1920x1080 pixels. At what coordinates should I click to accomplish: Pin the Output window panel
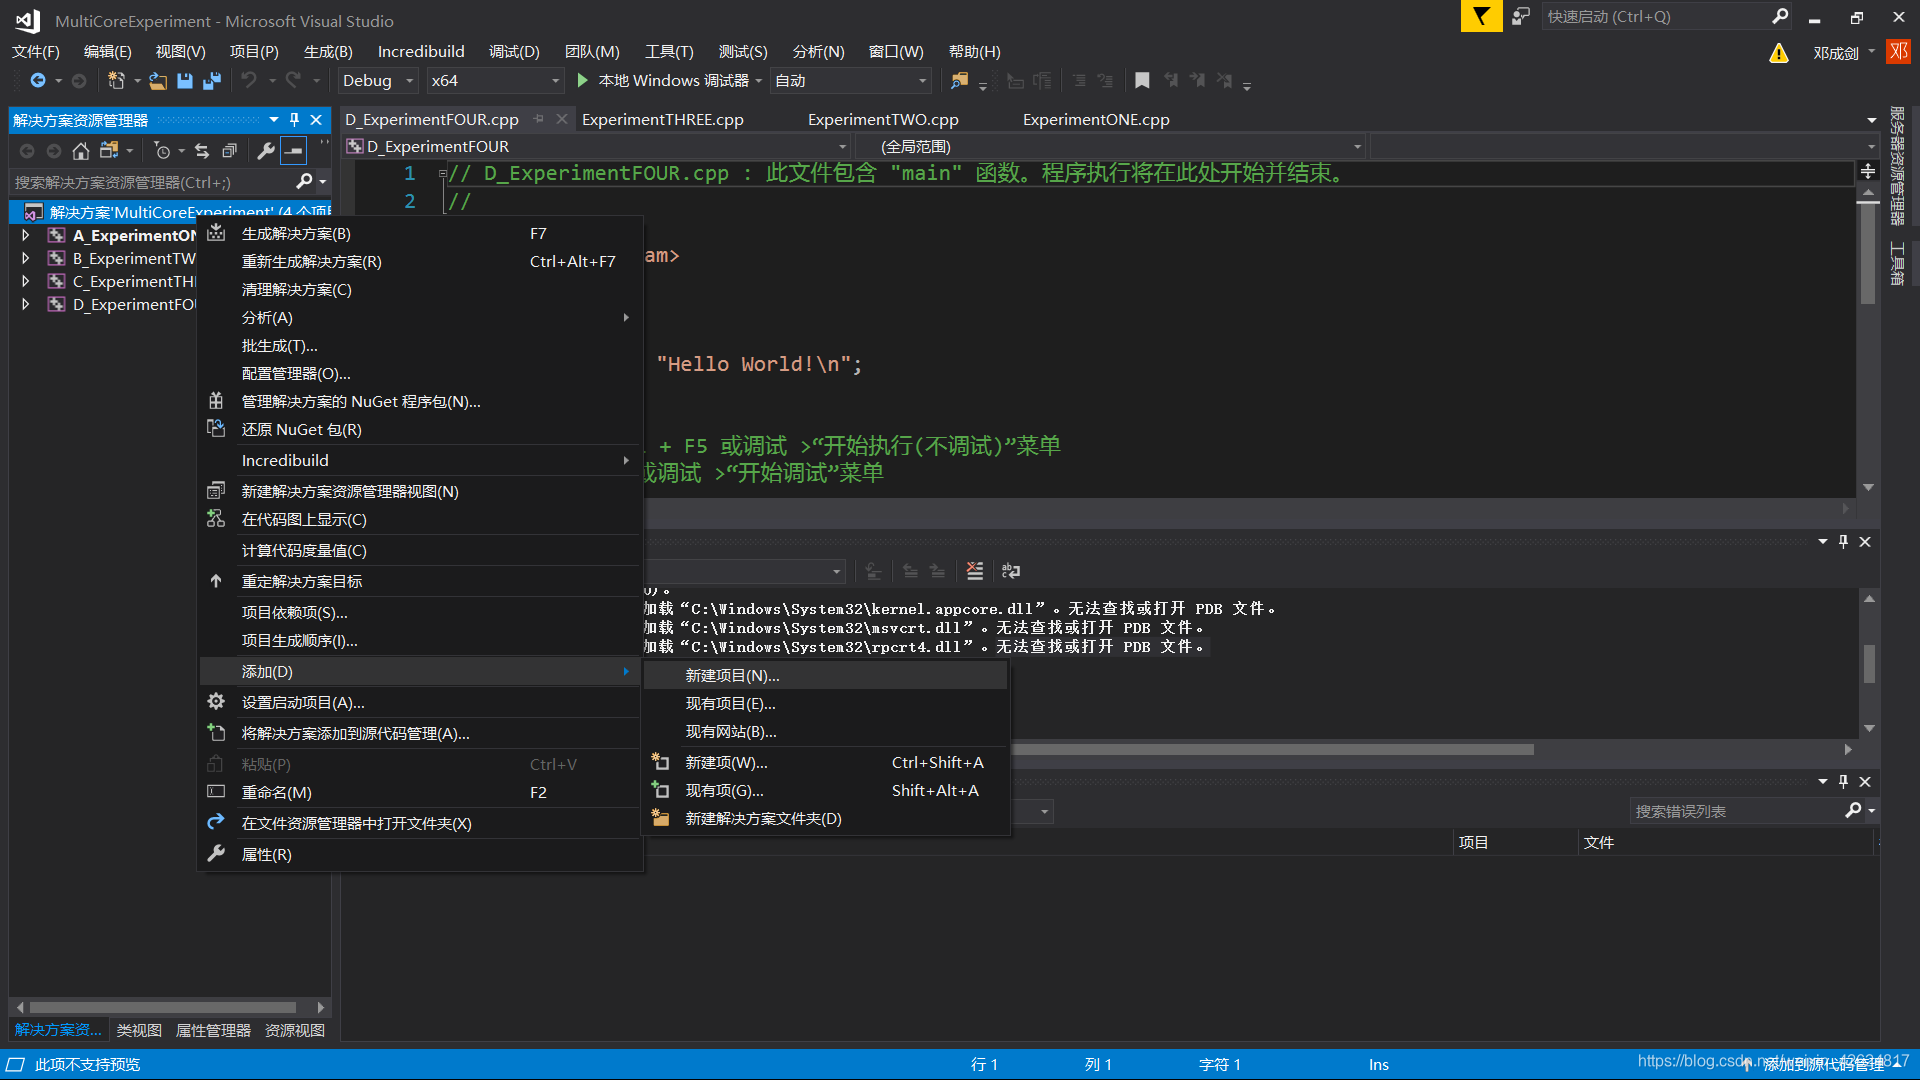pyautogui.click(x=1843, y=541)
